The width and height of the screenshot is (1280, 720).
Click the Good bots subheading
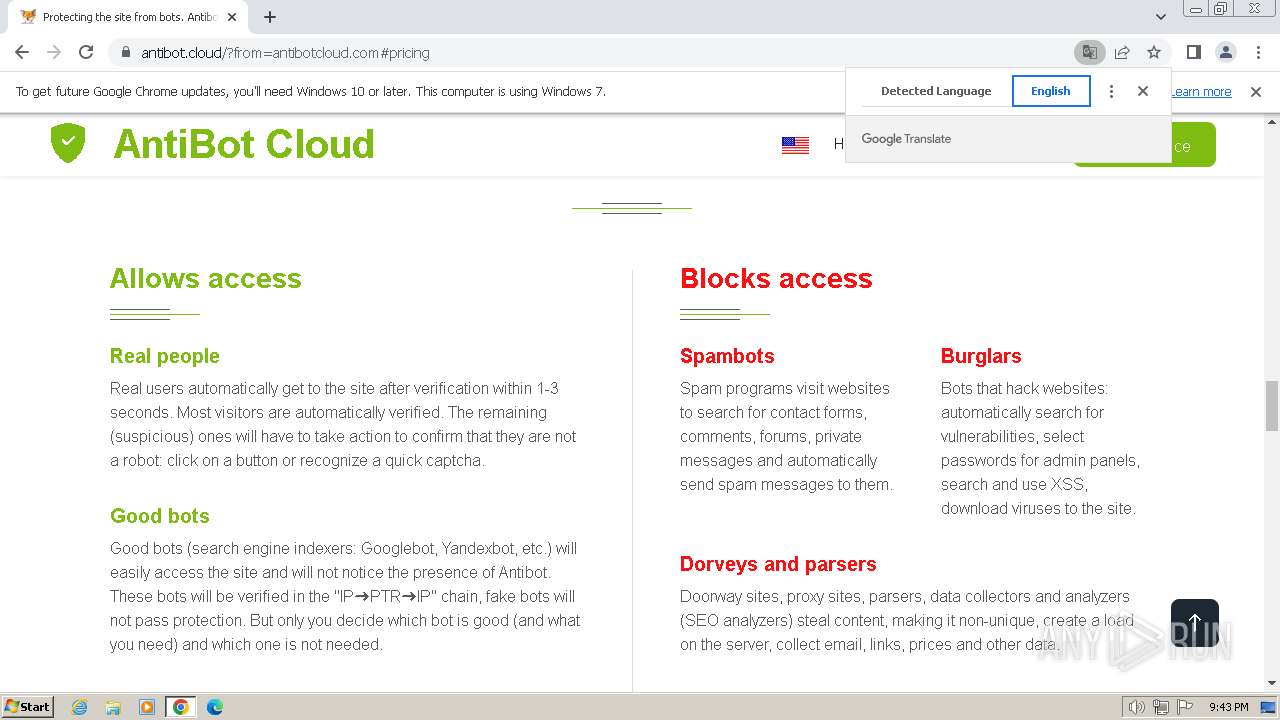click(x=160, y=516)
